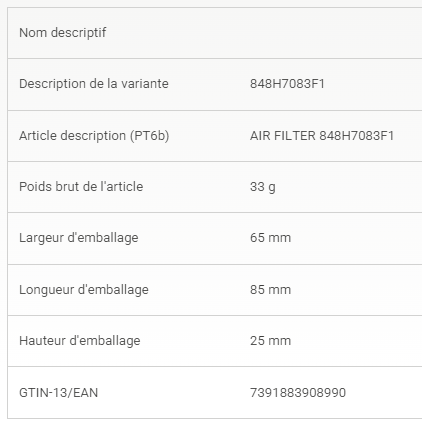Screen dimensions: 422x427
Task: Click EAN number 7391883908990
Action: pos(298,393)
